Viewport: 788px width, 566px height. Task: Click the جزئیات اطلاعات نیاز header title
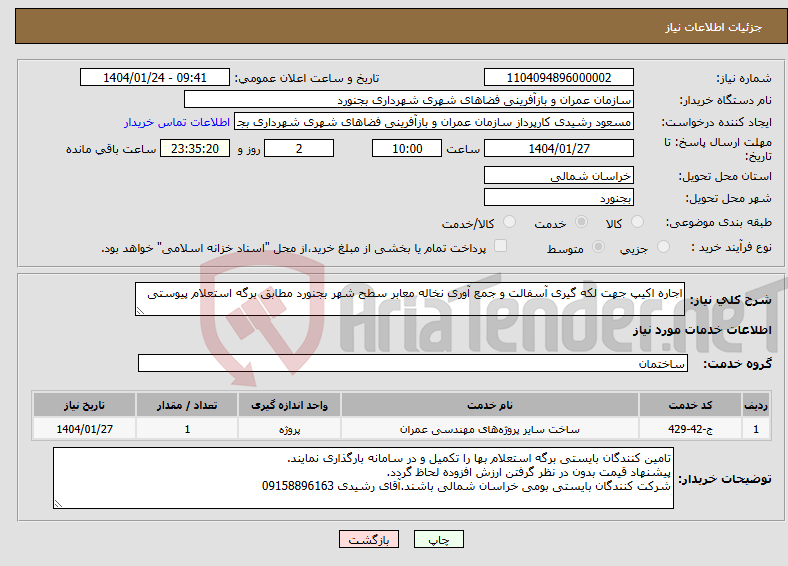(714, 27)
